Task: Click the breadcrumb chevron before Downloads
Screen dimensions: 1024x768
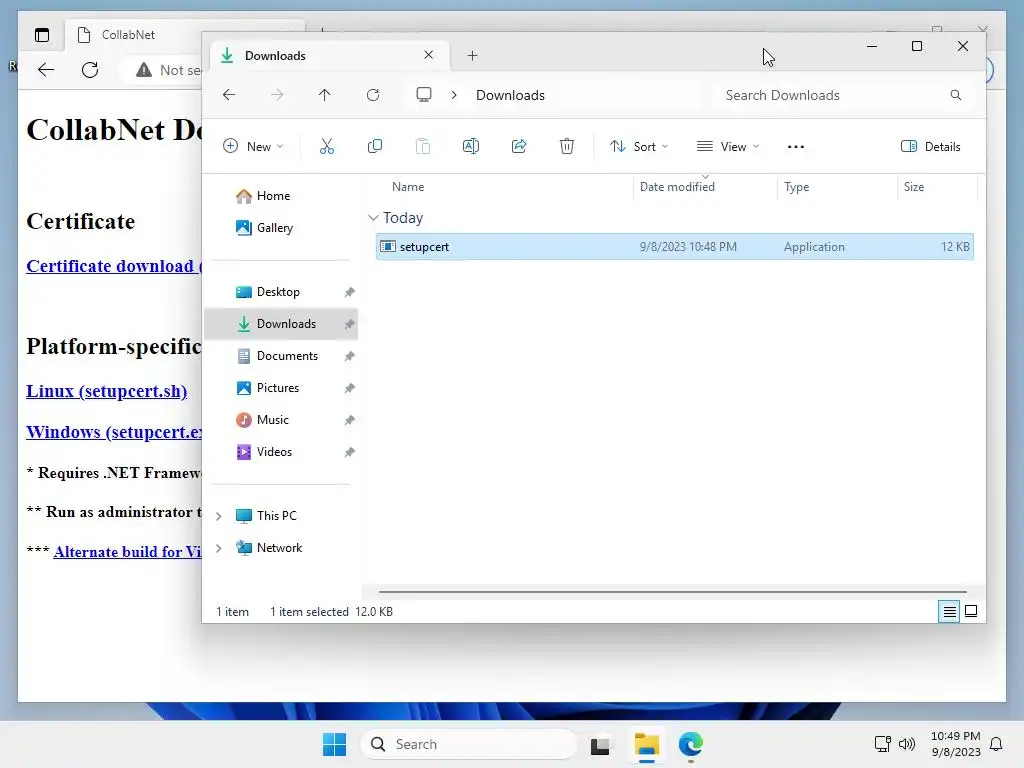Action: coord(454,95)
